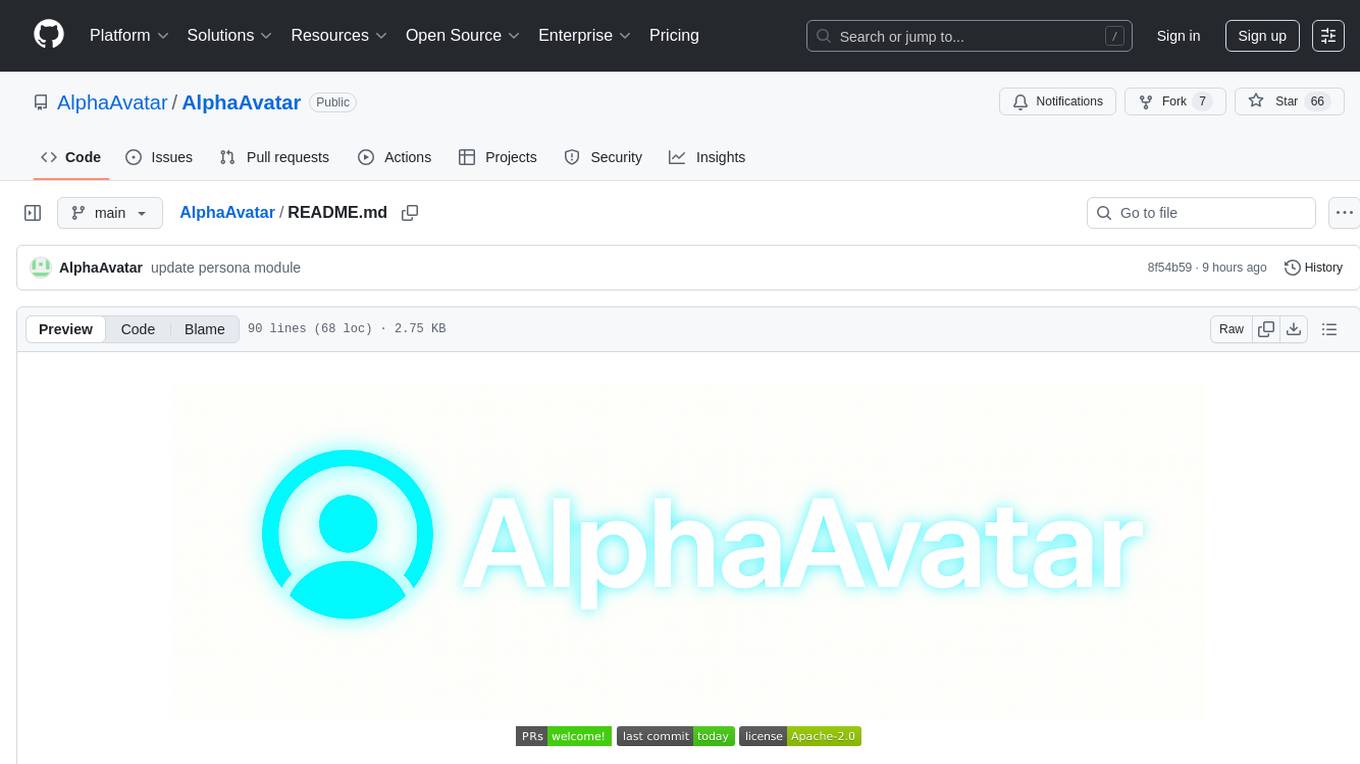Viewport: 1360px width, 764px height.
Task: Open commit hash 8f54b59
Action: tap(1169, 268)
